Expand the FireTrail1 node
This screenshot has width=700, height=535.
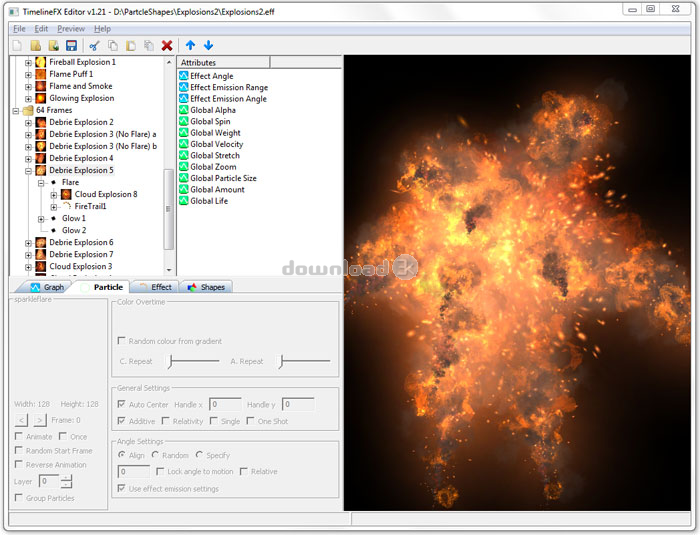(x=54, y=207)
